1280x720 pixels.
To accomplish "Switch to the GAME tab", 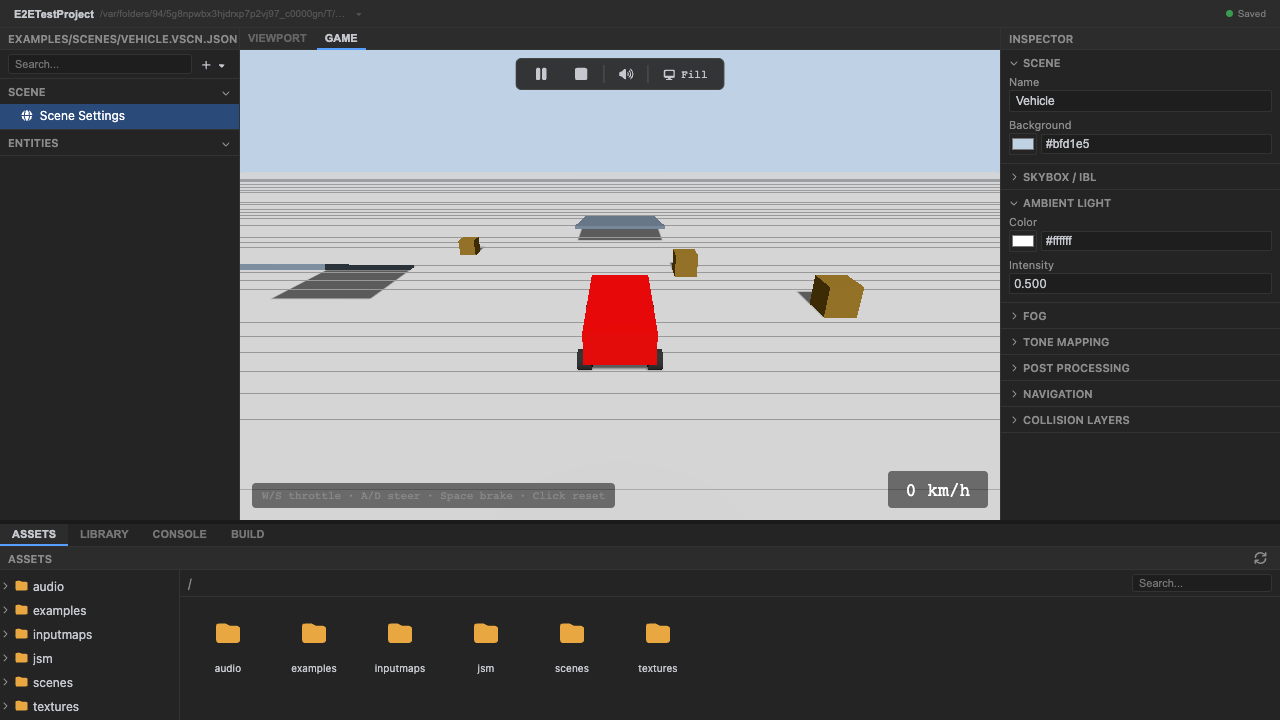I will point(341,38).
